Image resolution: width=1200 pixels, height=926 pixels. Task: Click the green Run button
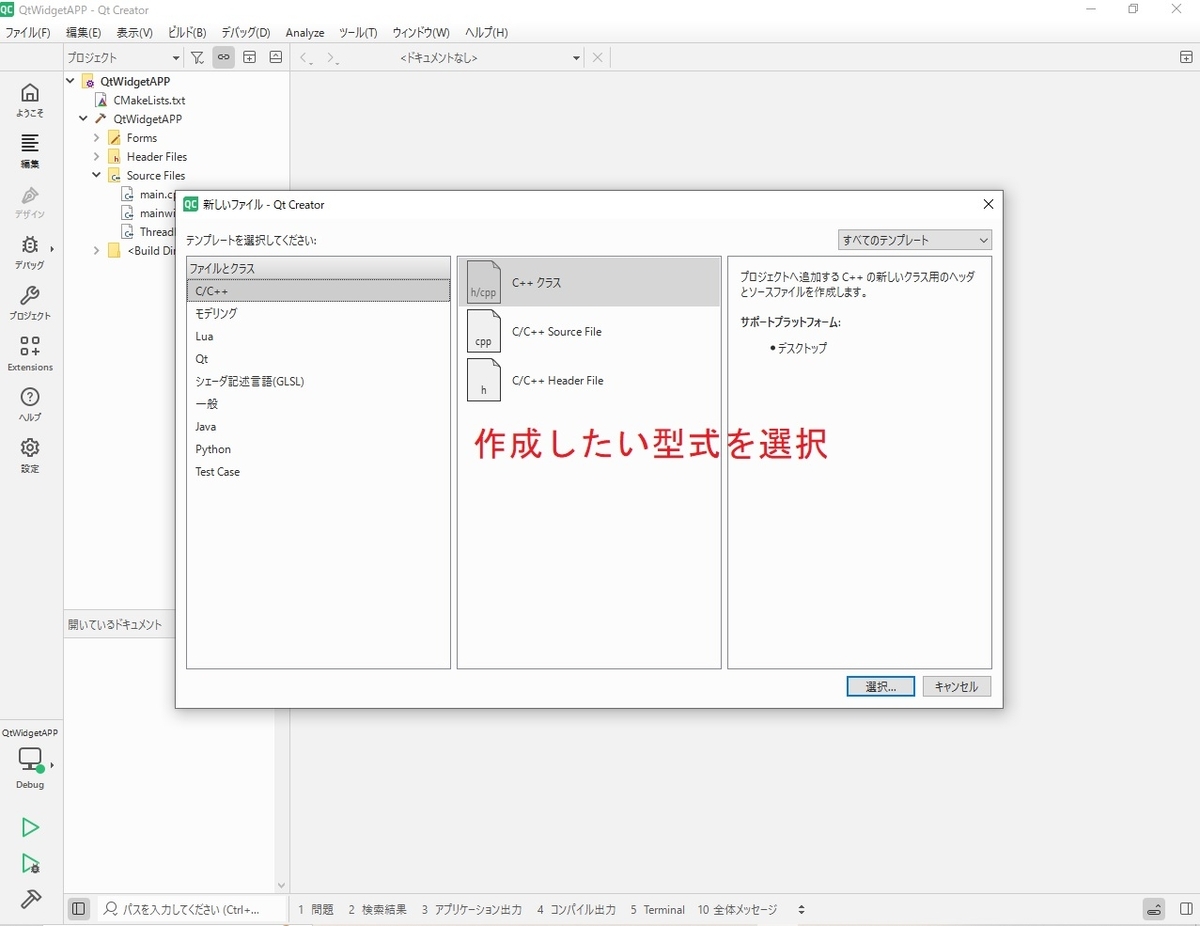(30, 828)
